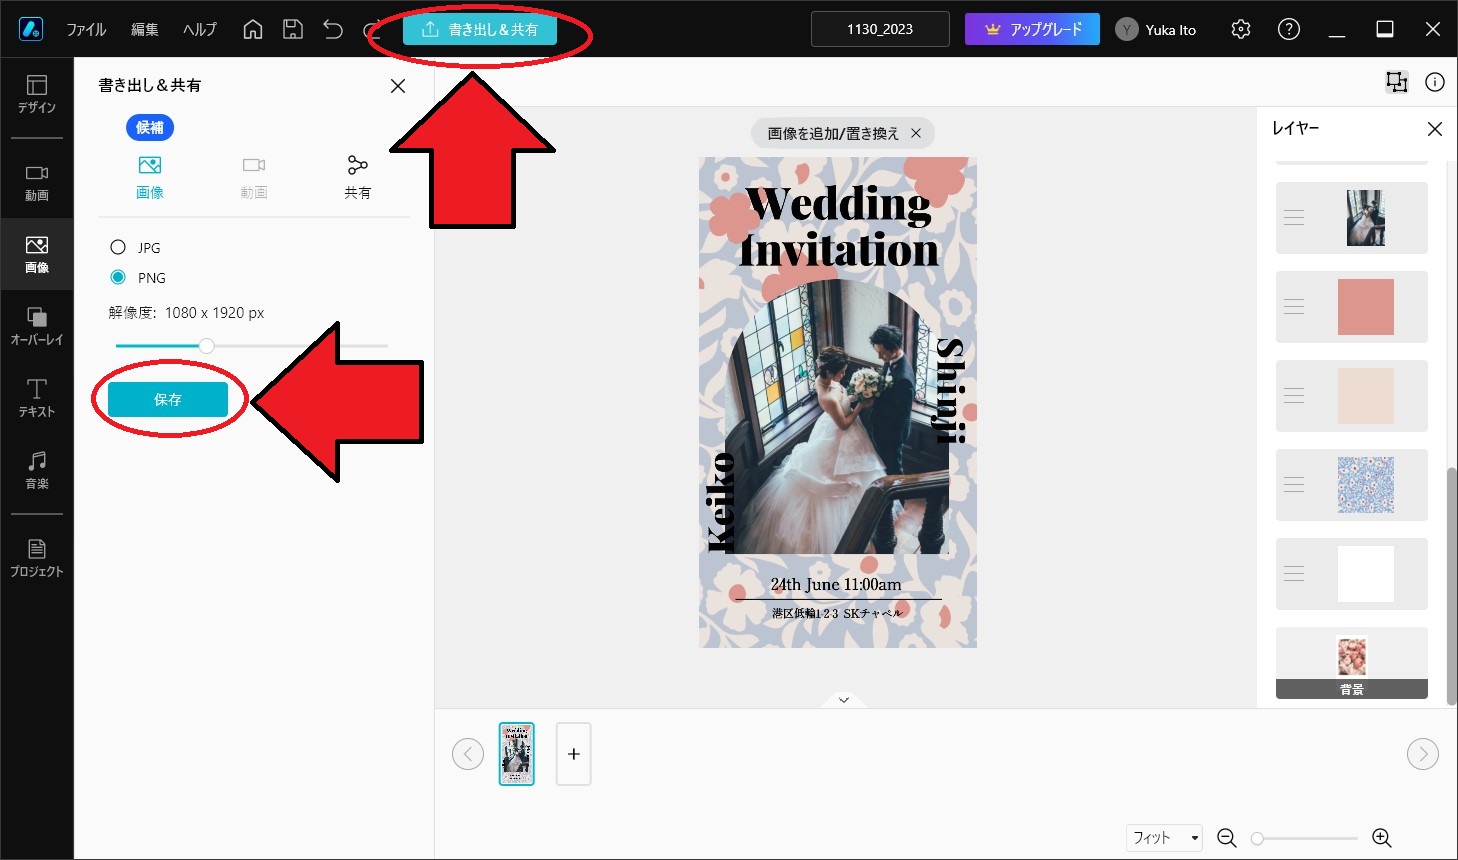1458x860 pixels.
Task: Select the salmon pink color layer
Action: tap(1352, 307)
